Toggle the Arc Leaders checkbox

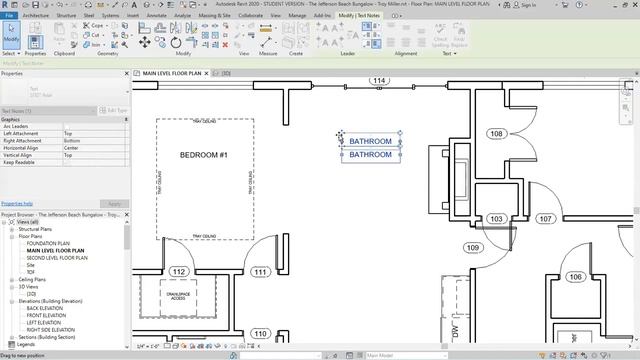pyautogui.click(x=67, y=127)
